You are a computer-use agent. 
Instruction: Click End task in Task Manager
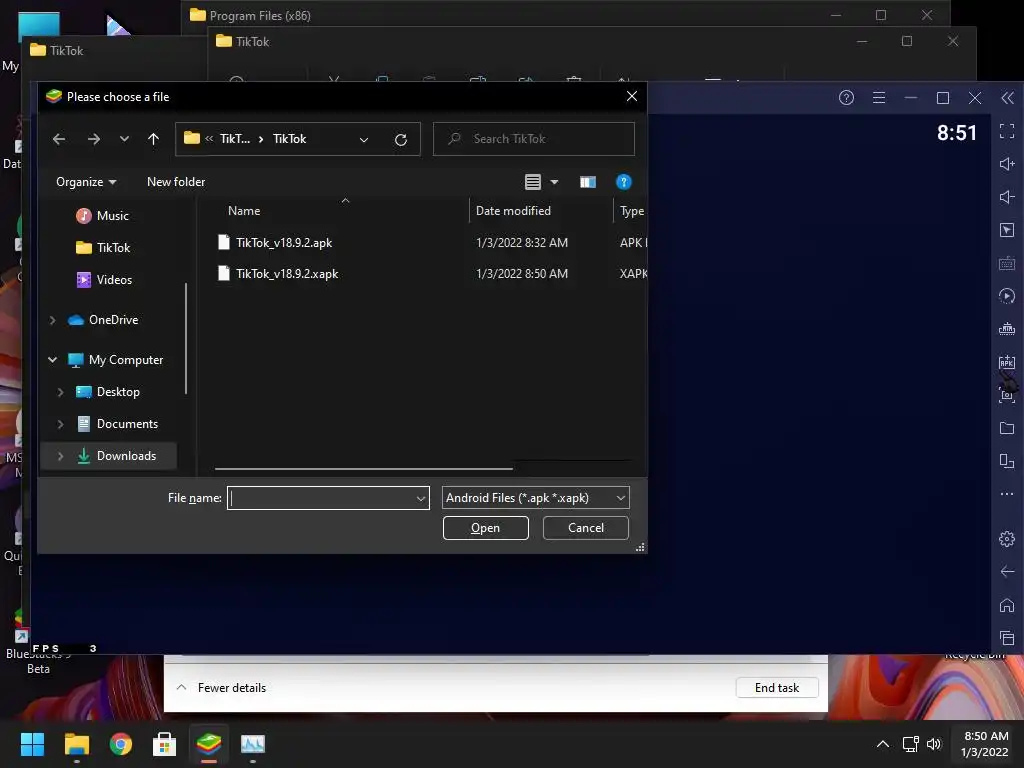point(777,688)
